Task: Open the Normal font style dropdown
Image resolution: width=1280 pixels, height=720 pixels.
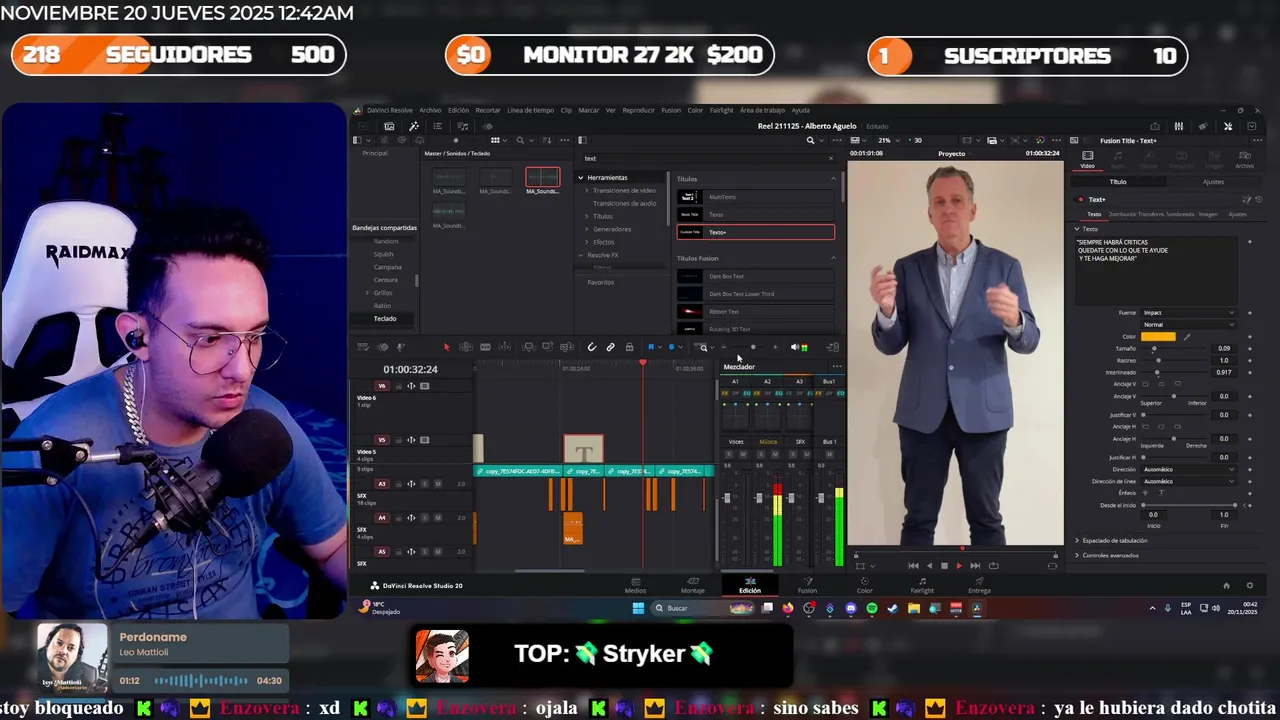Action: coord(1188,325)
